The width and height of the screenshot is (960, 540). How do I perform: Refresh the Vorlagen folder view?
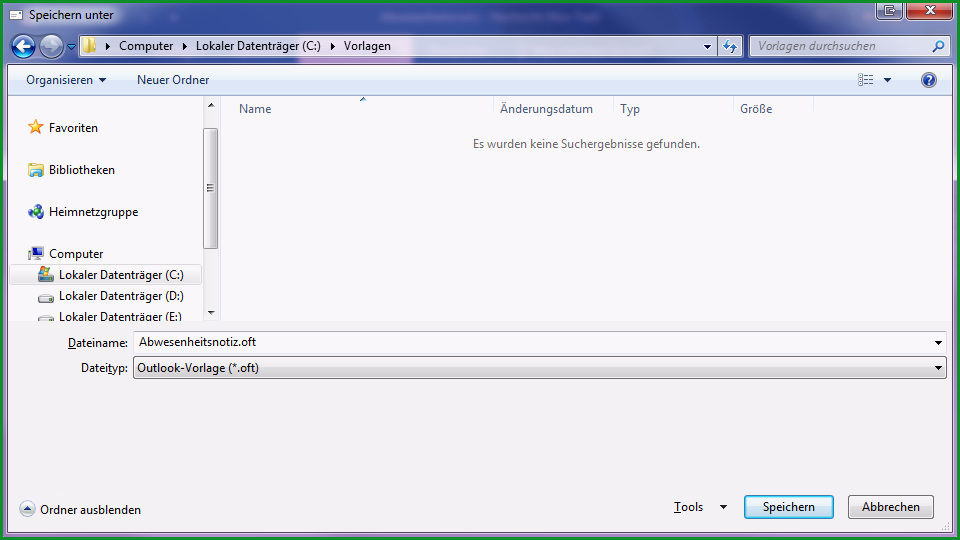click(x=730, y=46)
